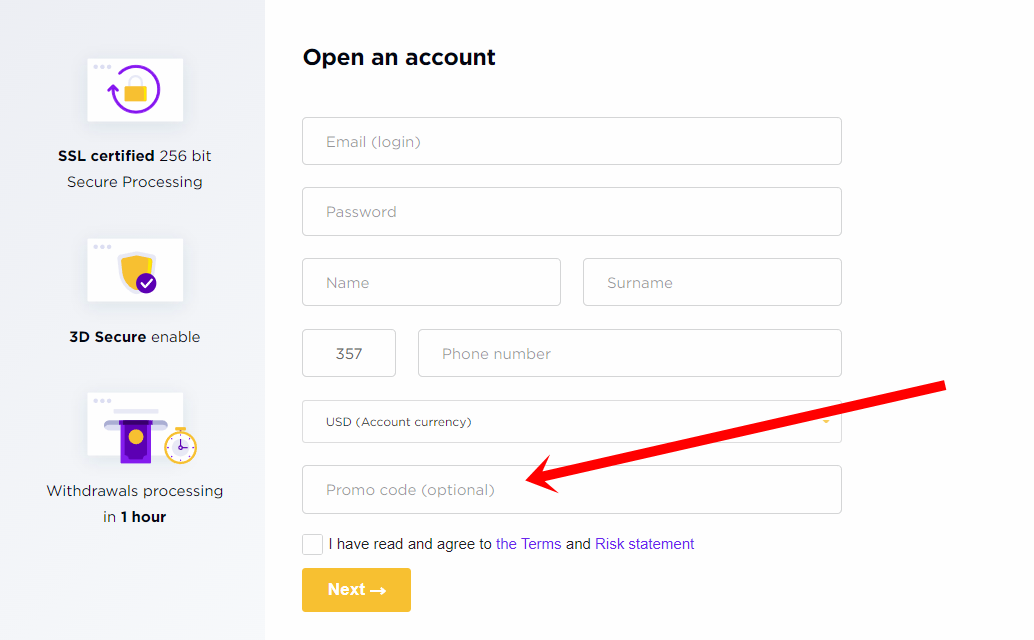Focus the Email login field
Screen dimensions: 1034x640
[x=571, y=141]
